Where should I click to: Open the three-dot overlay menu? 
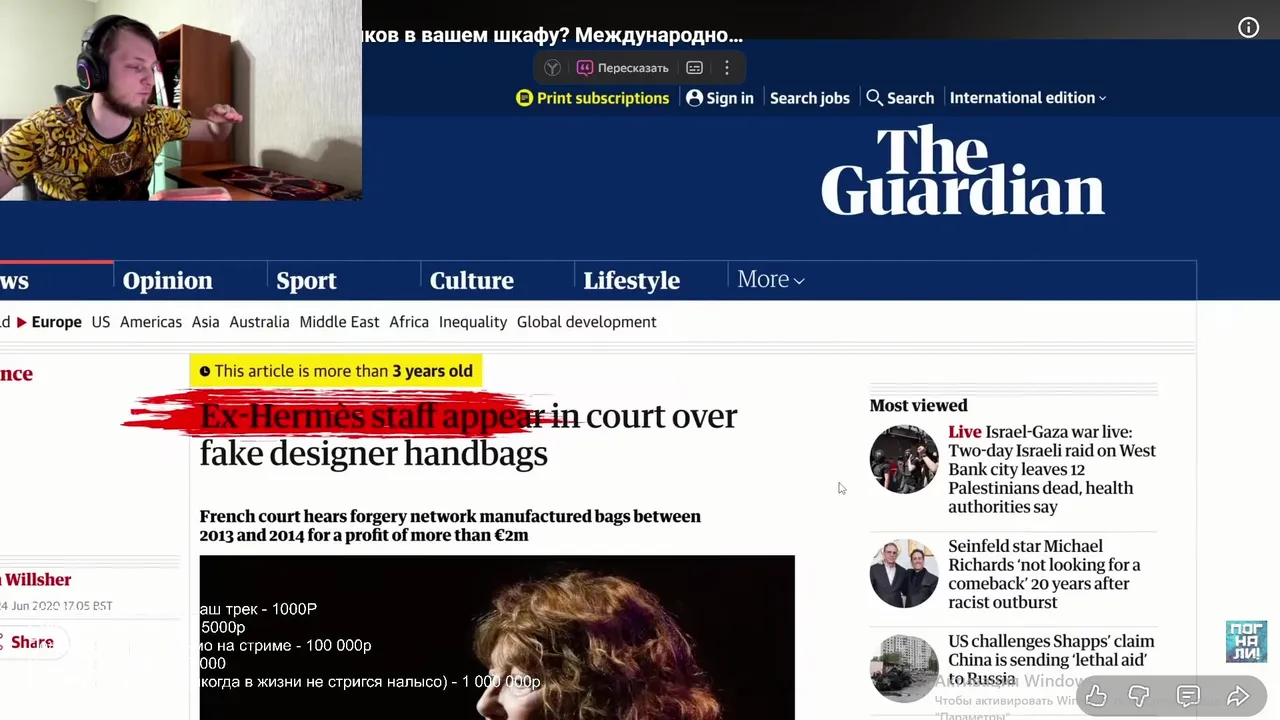tap(727, 68)
